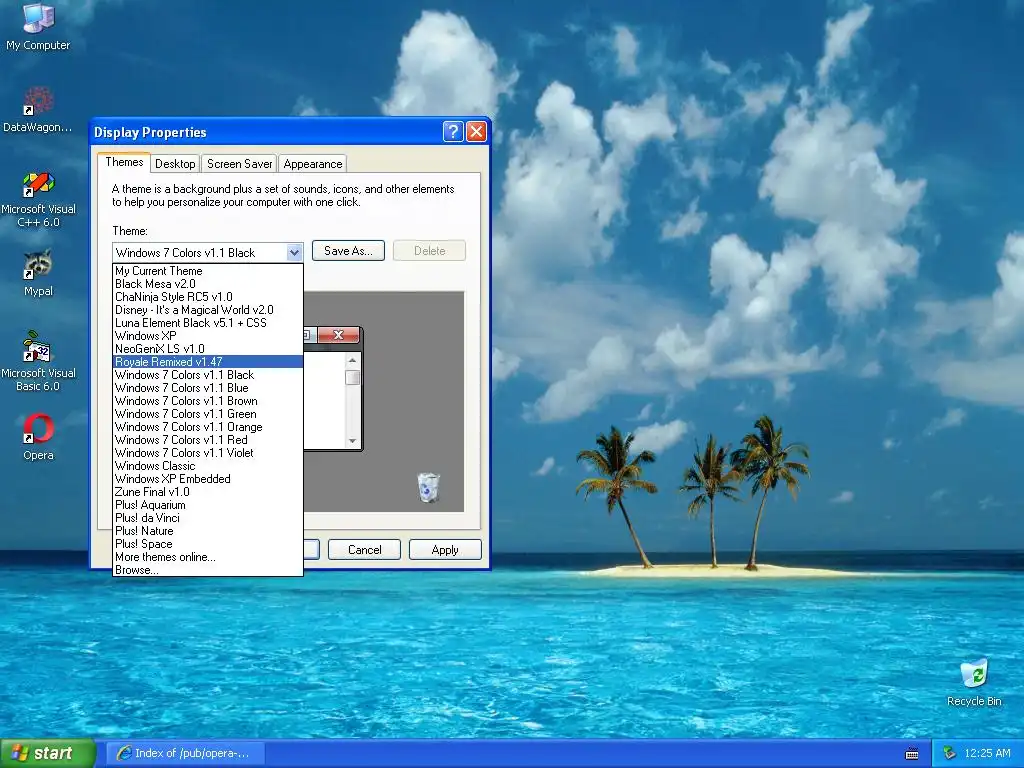Switch to Index of /pub/opera taskbar window
The image size is (1024, 768).
click(186, 753)
